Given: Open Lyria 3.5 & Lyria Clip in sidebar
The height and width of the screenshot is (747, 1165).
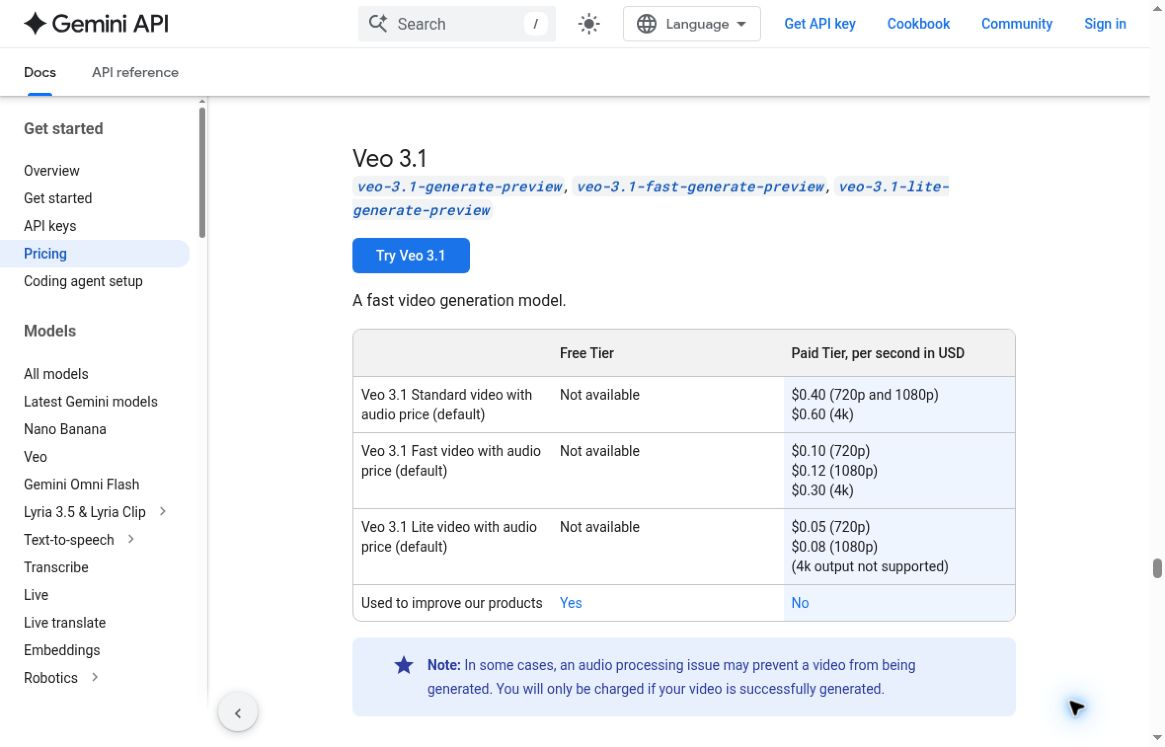Looking at the screenshot, I should tap(85, 512).
